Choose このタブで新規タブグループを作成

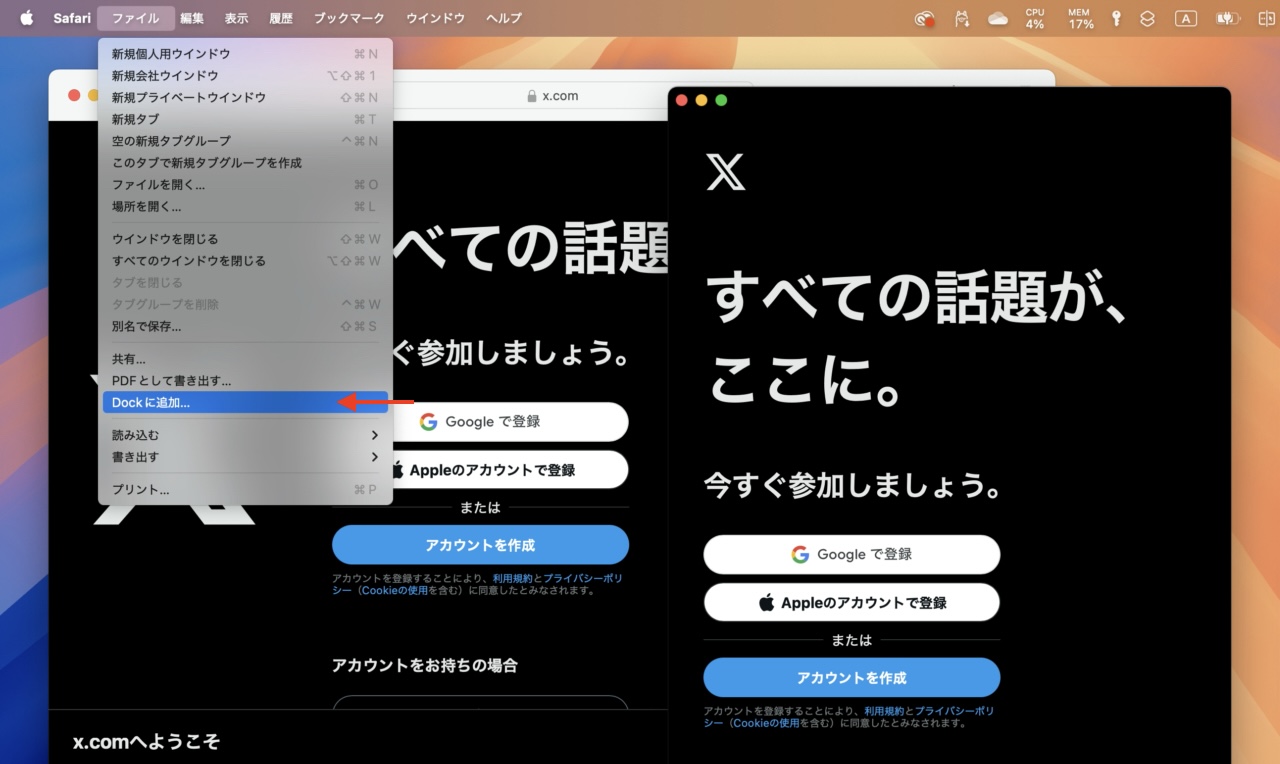pos(245,163)
